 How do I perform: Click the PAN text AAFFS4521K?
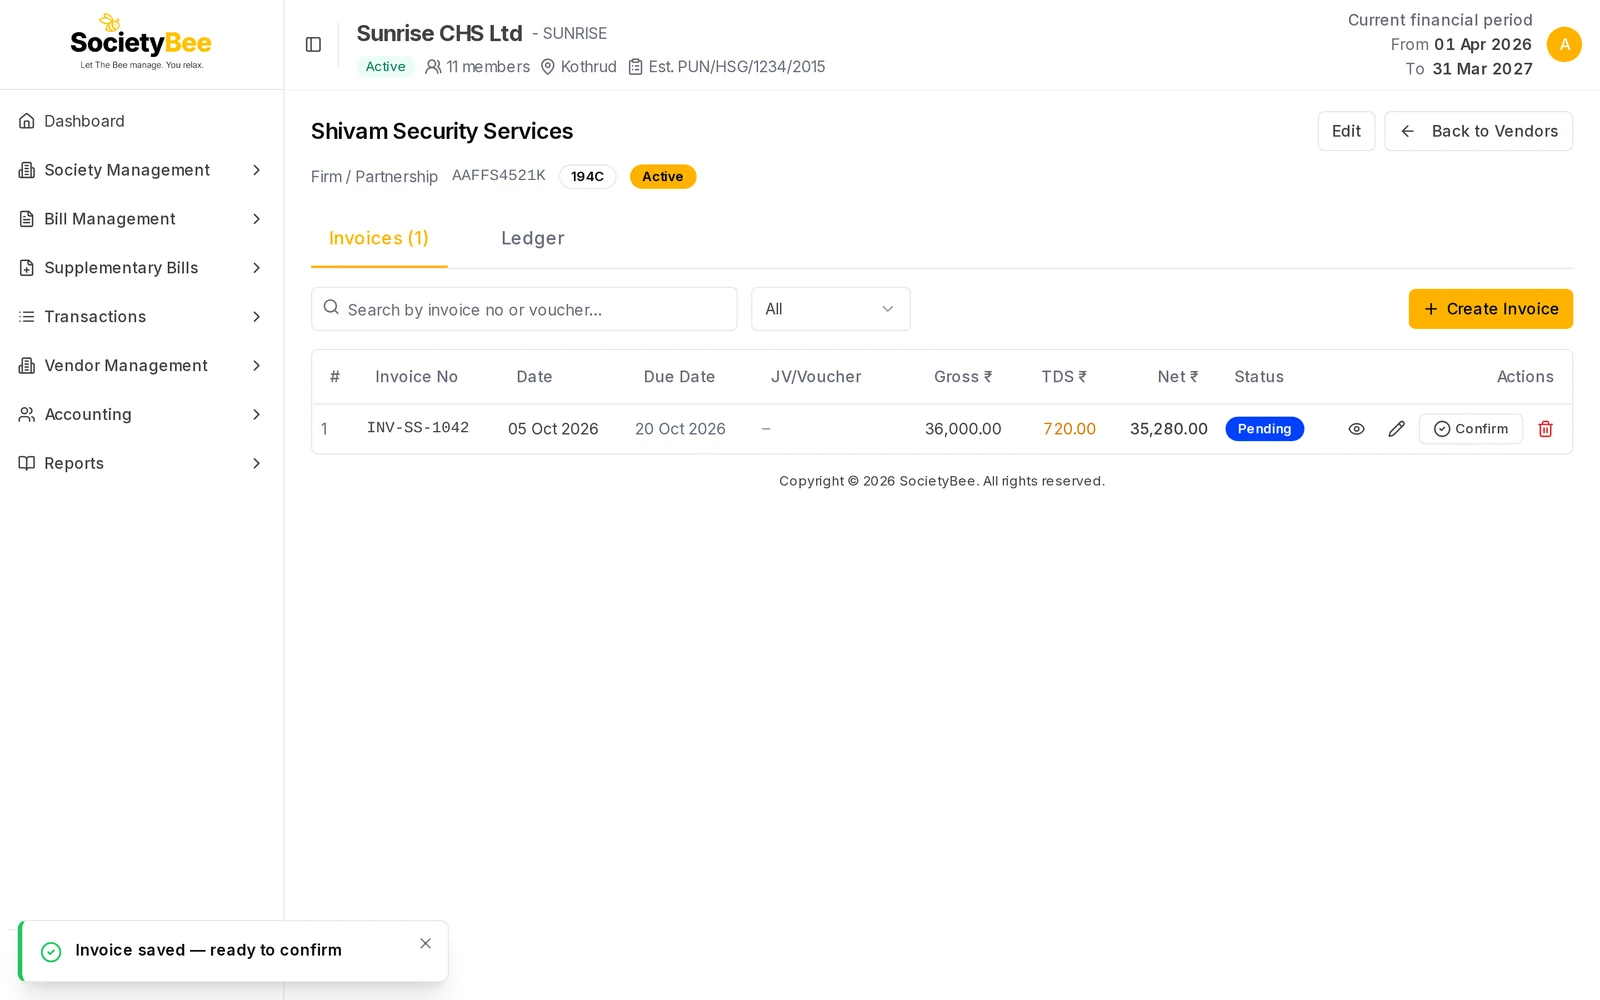tap(498, 176)
